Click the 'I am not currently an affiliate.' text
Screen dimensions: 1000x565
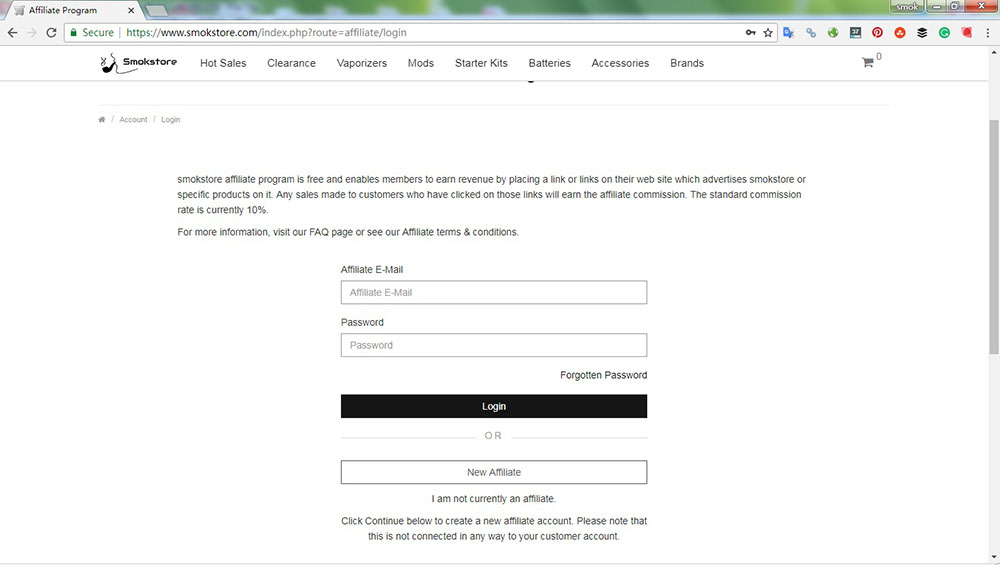pos(494,499)
